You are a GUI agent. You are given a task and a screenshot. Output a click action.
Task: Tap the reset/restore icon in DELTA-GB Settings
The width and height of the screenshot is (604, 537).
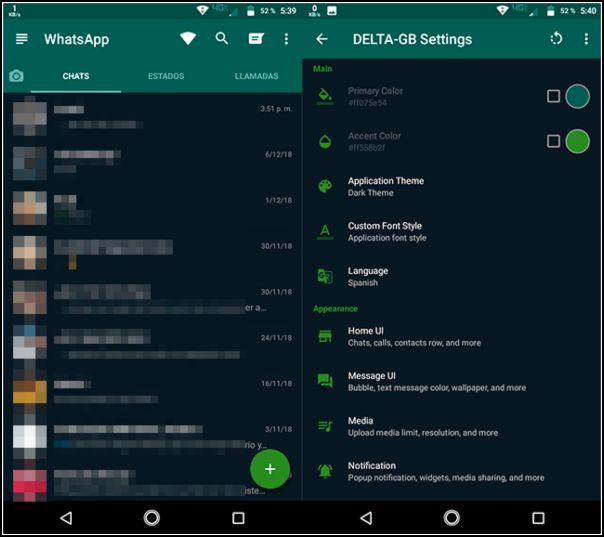pos(556,39)
